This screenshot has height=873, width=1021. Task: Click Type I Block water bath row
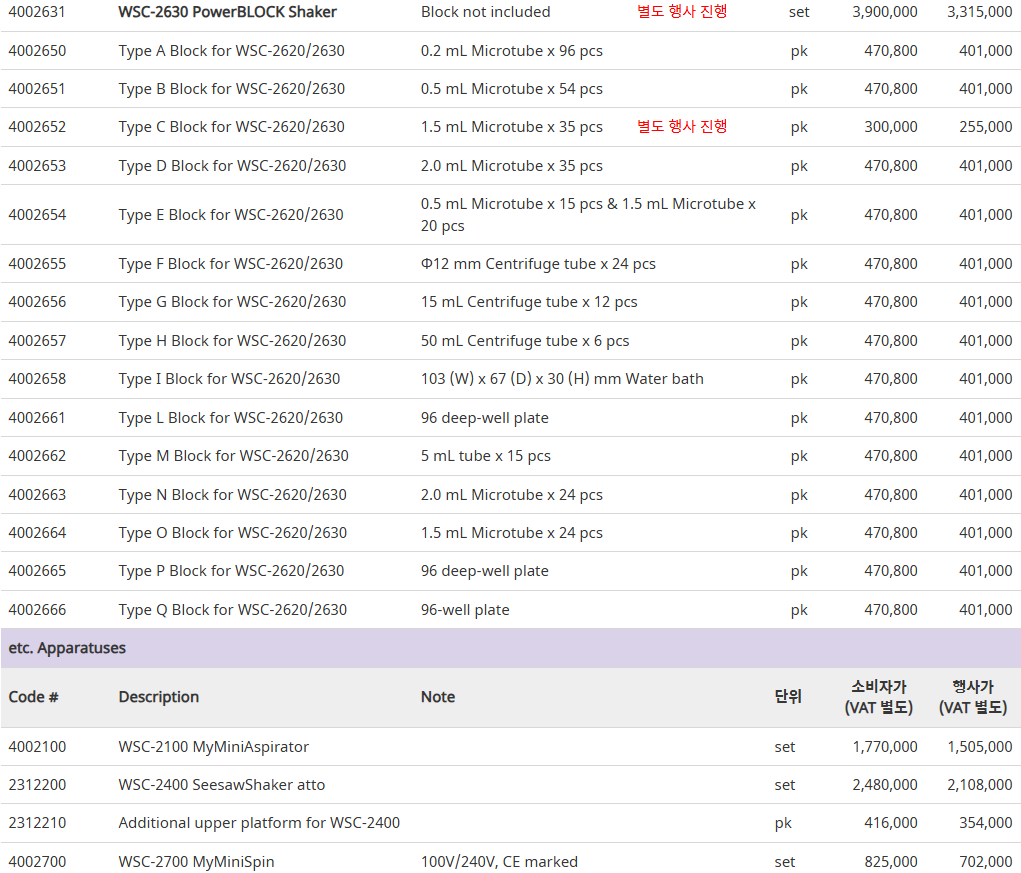click(x=510, y=379)
